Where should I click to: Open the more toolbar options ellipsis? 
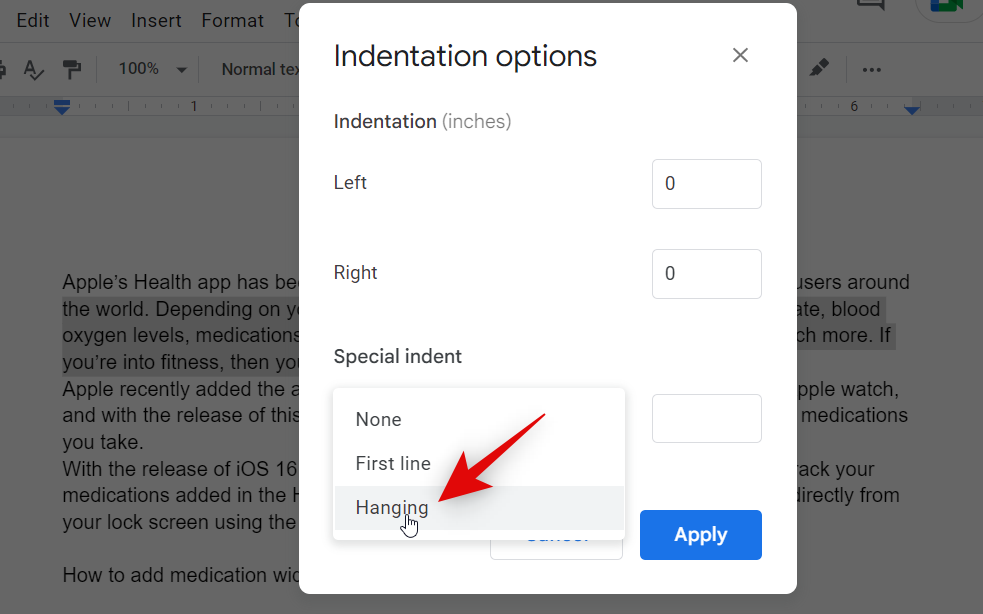pos(872,69)
